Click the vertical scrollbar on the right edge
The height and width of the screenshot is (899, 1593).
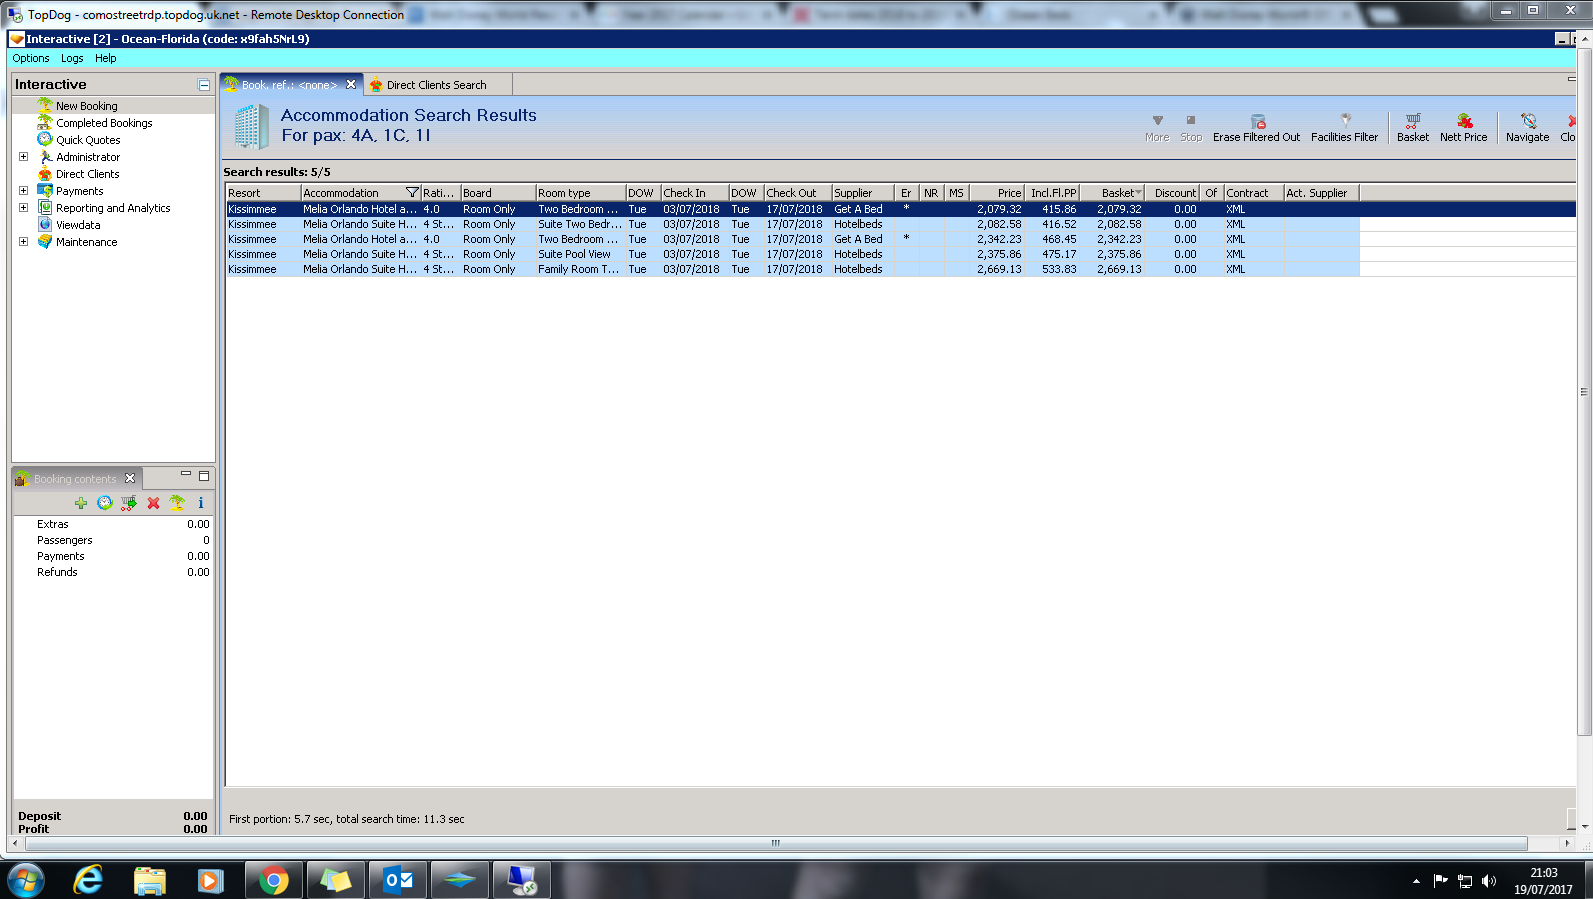coord(1584,392)
